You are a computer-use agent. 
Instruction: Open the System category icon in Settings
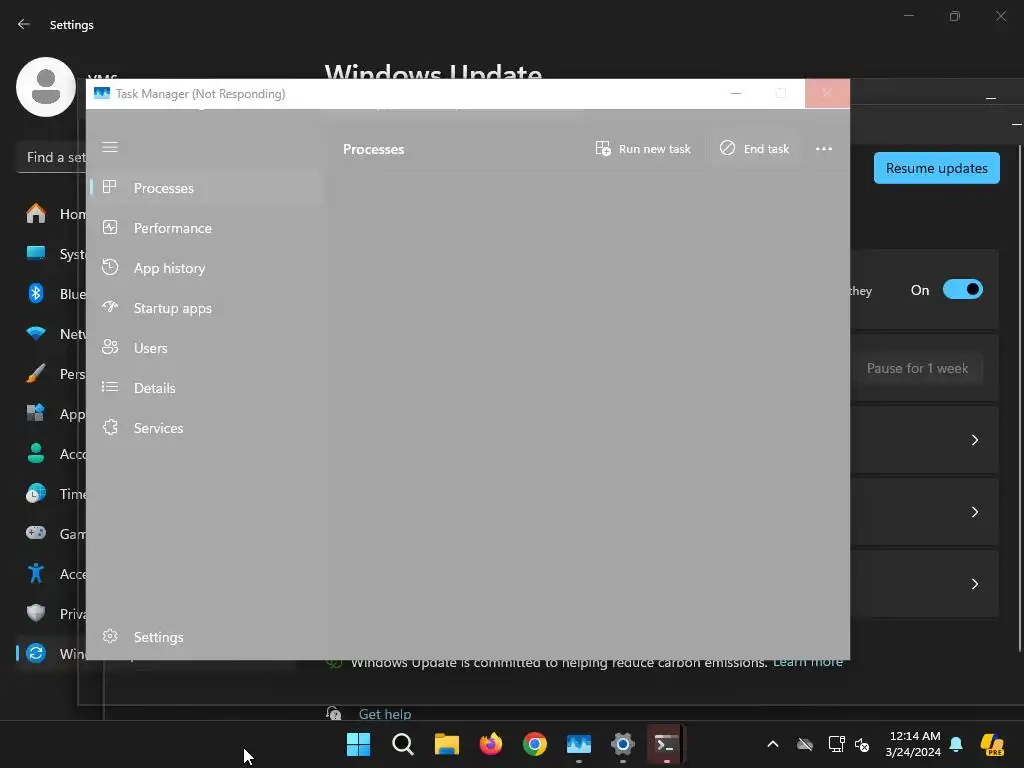[36, 253]
